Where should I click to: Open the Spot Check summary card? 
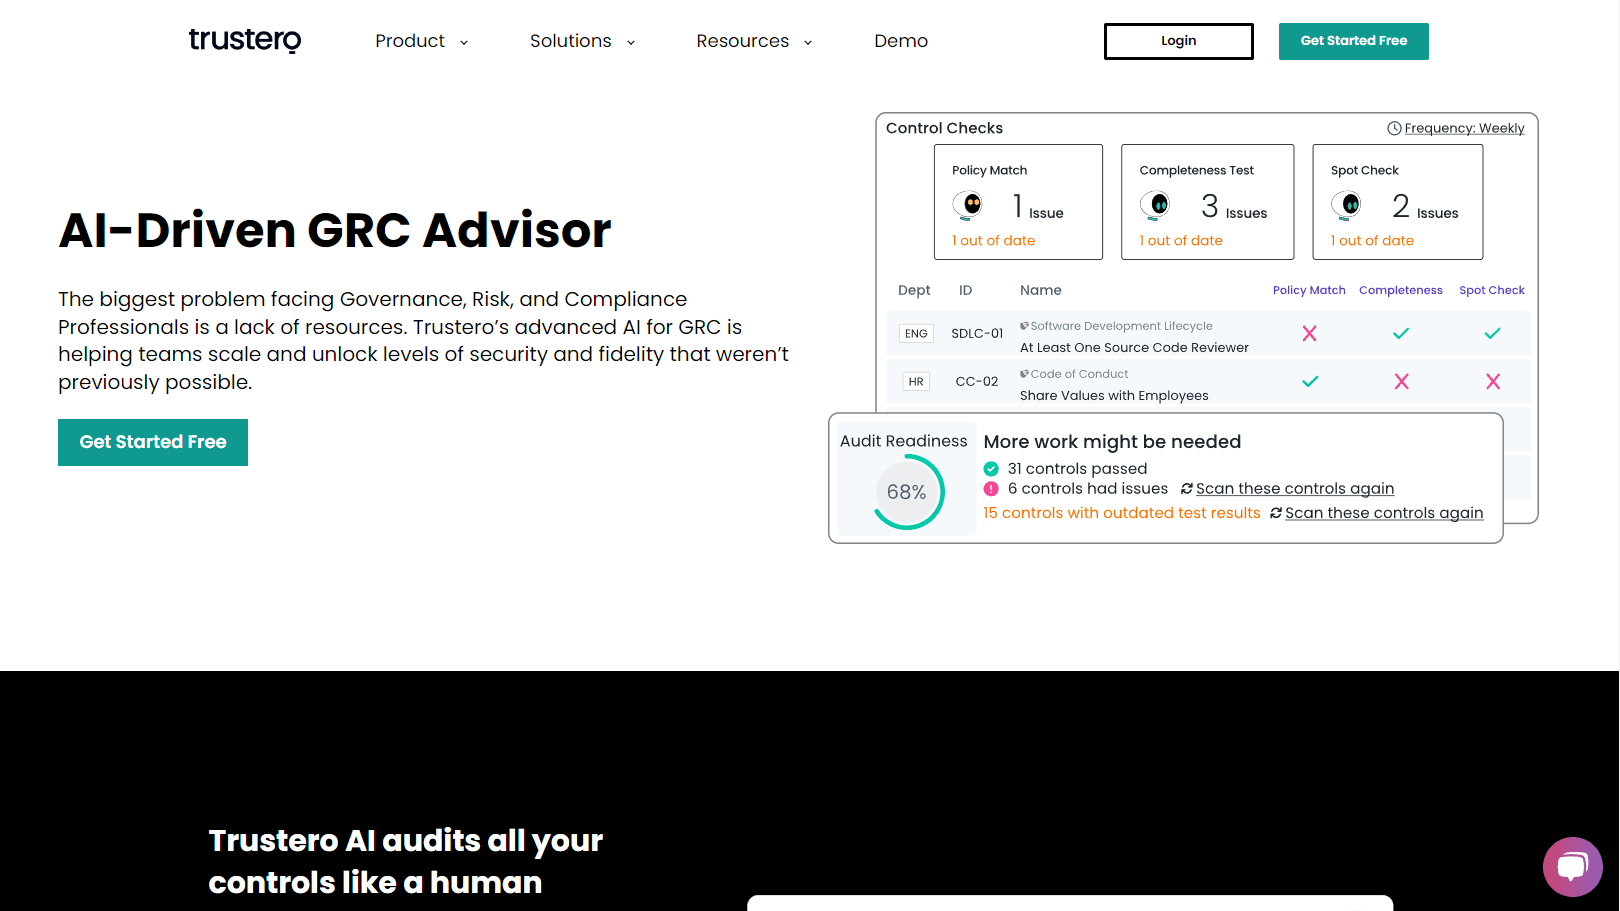(1398, 202)
